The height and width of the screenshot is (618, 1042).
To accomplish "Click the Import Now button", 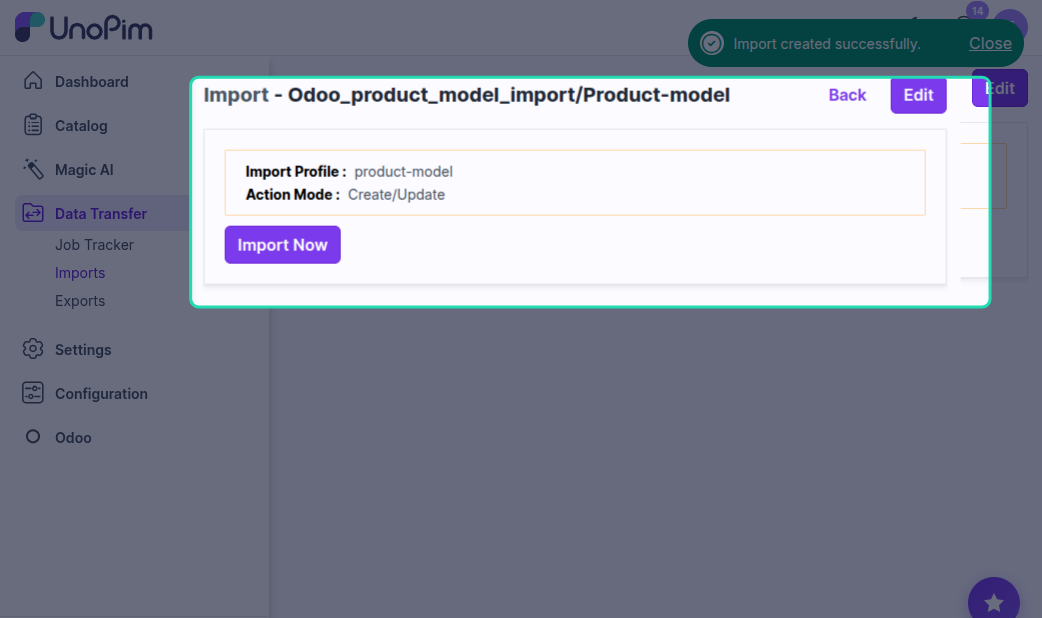I will tap(282, 245).
